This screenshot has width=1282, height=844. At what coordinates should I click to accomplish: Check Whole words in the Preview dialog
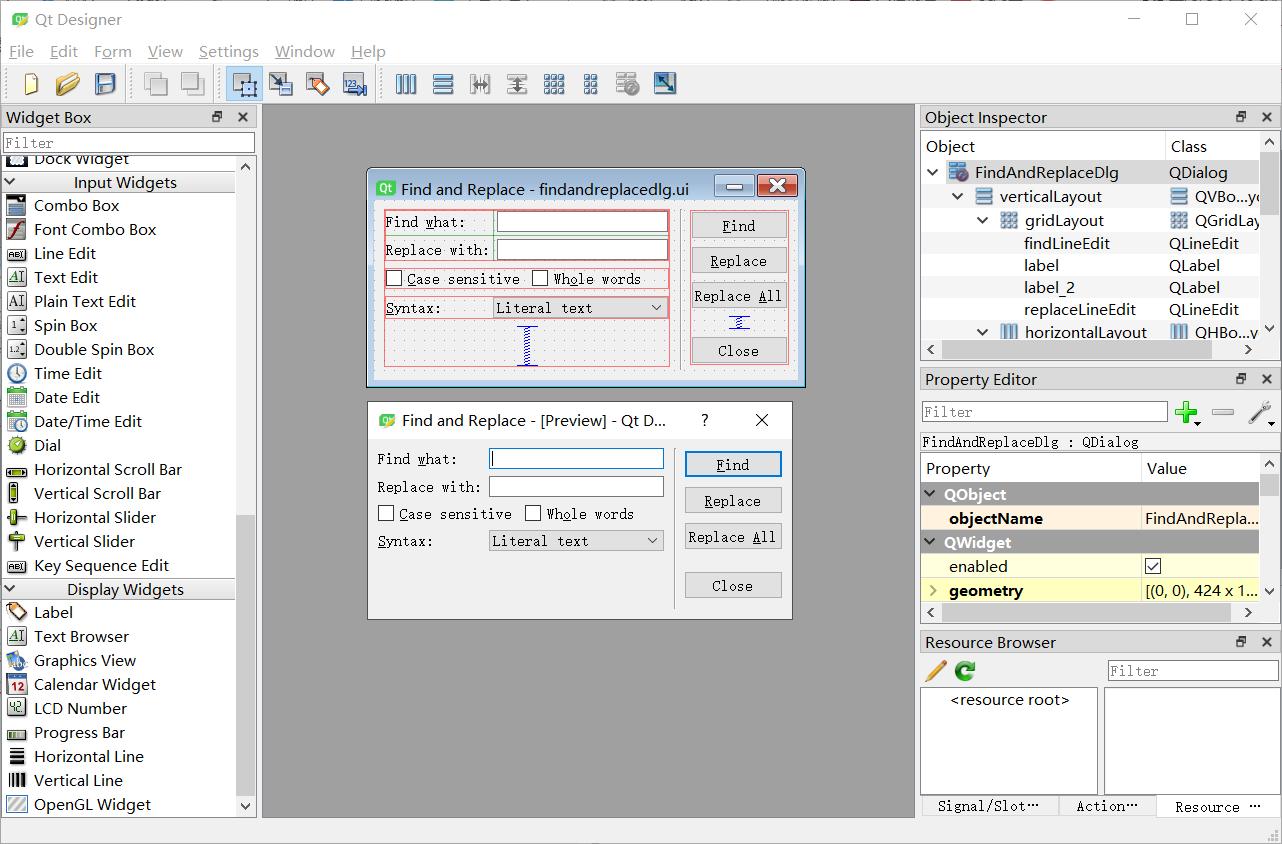pos(533,514)
